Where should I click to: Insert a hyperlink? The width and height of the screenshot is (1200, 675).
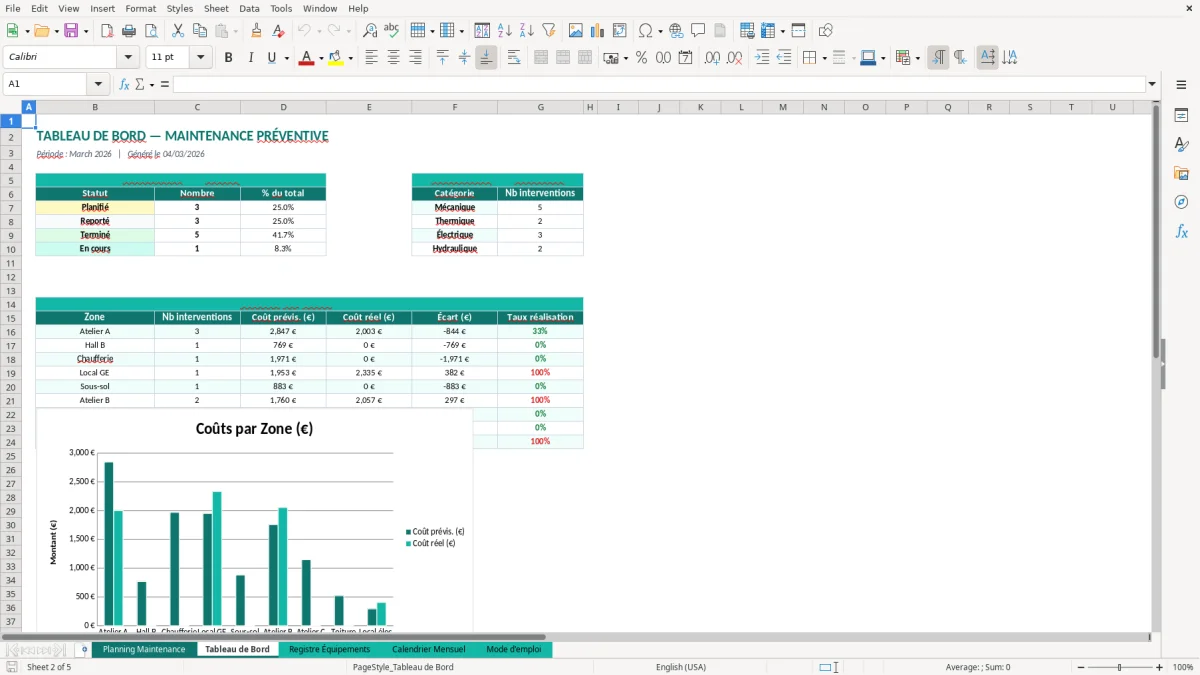click(x=676, y=31)
